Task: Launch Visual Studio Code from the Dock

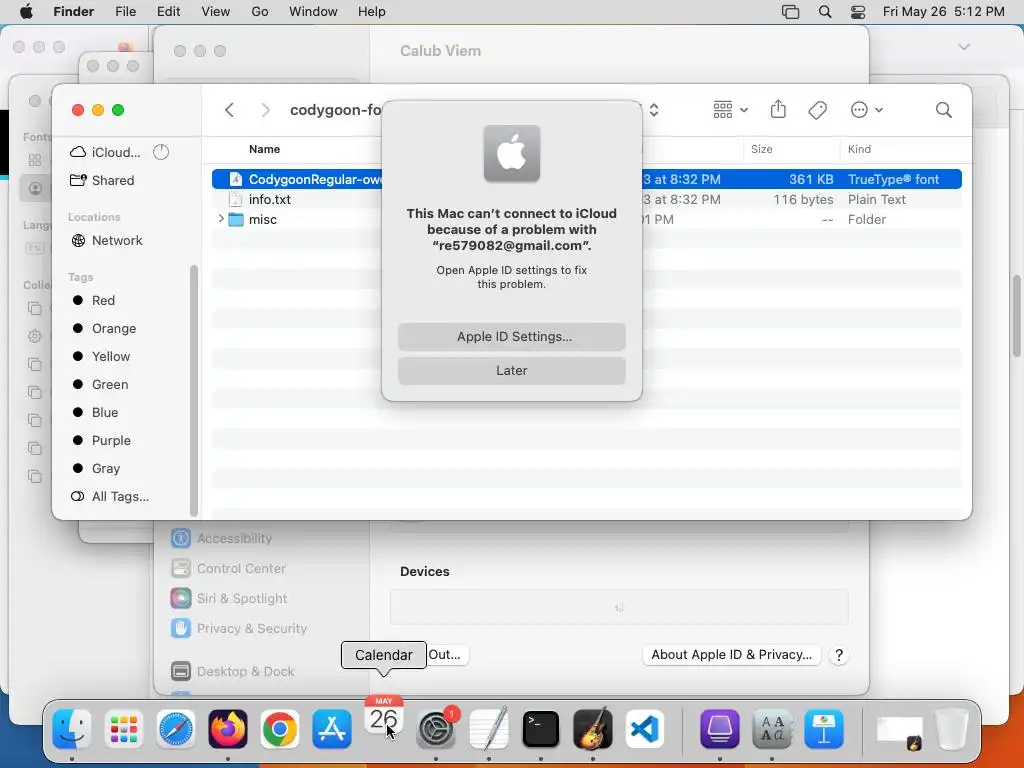Action: click(645, 729)
